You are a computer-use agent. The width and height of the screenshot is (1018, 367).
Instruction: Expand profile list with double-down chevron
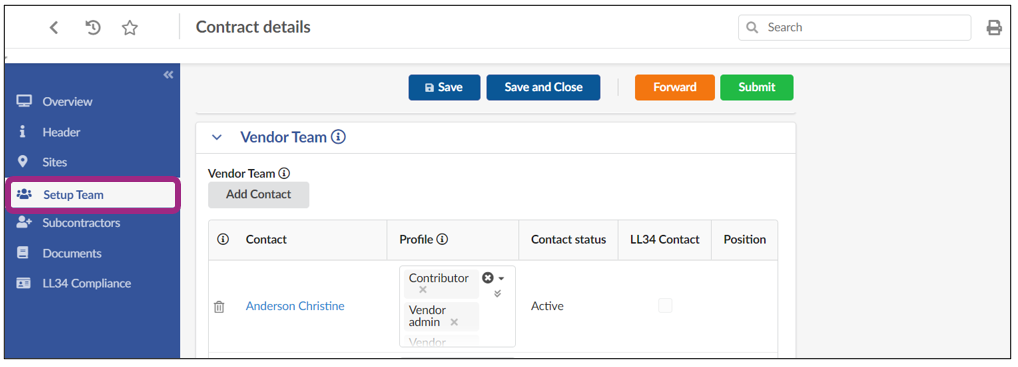497,293
